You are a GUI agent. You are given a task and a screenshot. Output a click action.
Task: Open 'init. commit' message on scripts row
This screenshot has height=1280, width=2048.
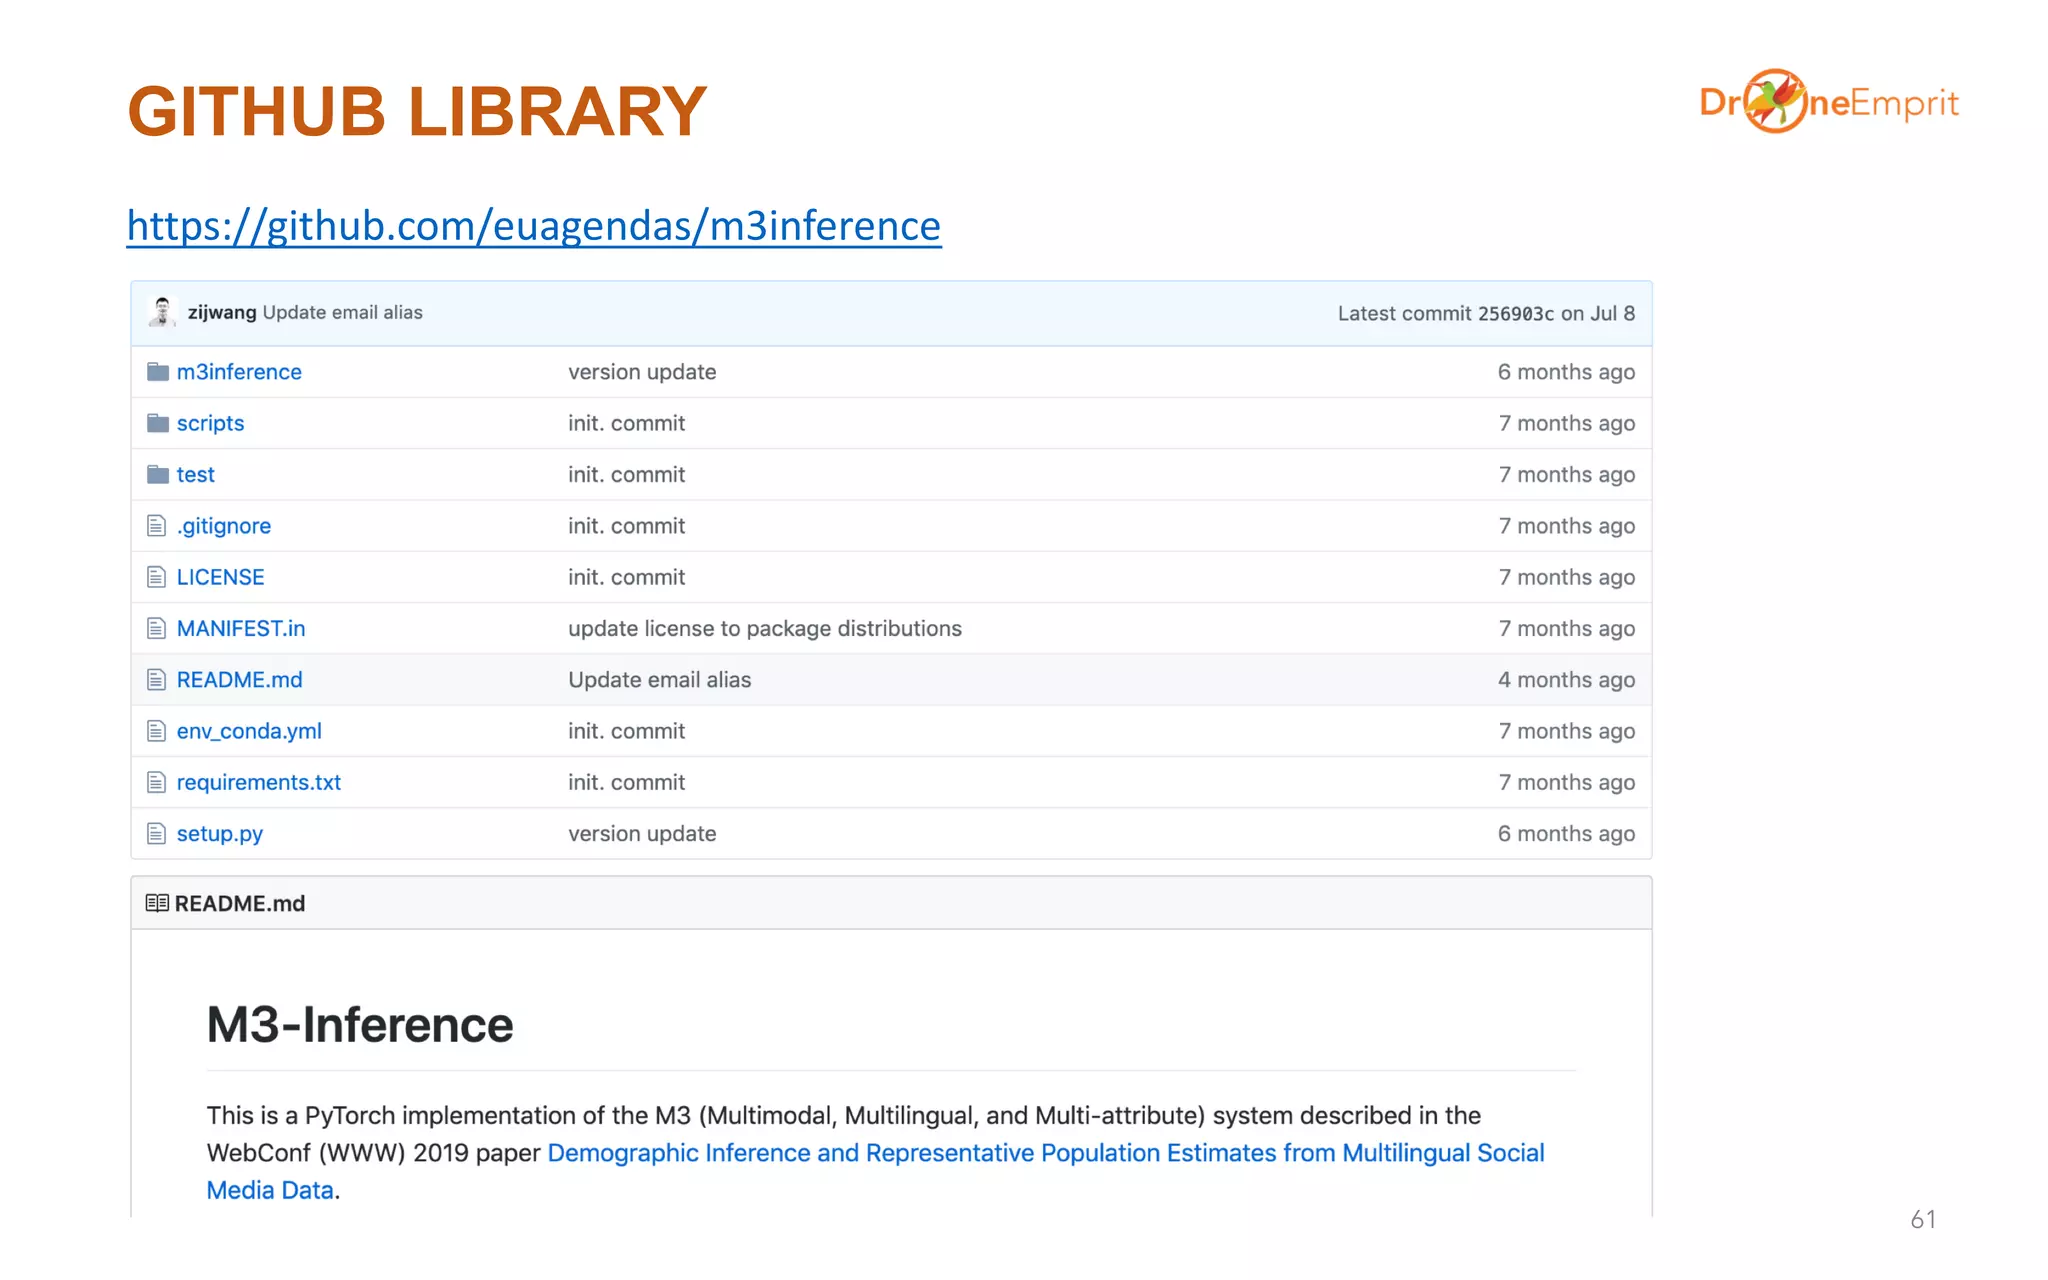click(627, 423)
